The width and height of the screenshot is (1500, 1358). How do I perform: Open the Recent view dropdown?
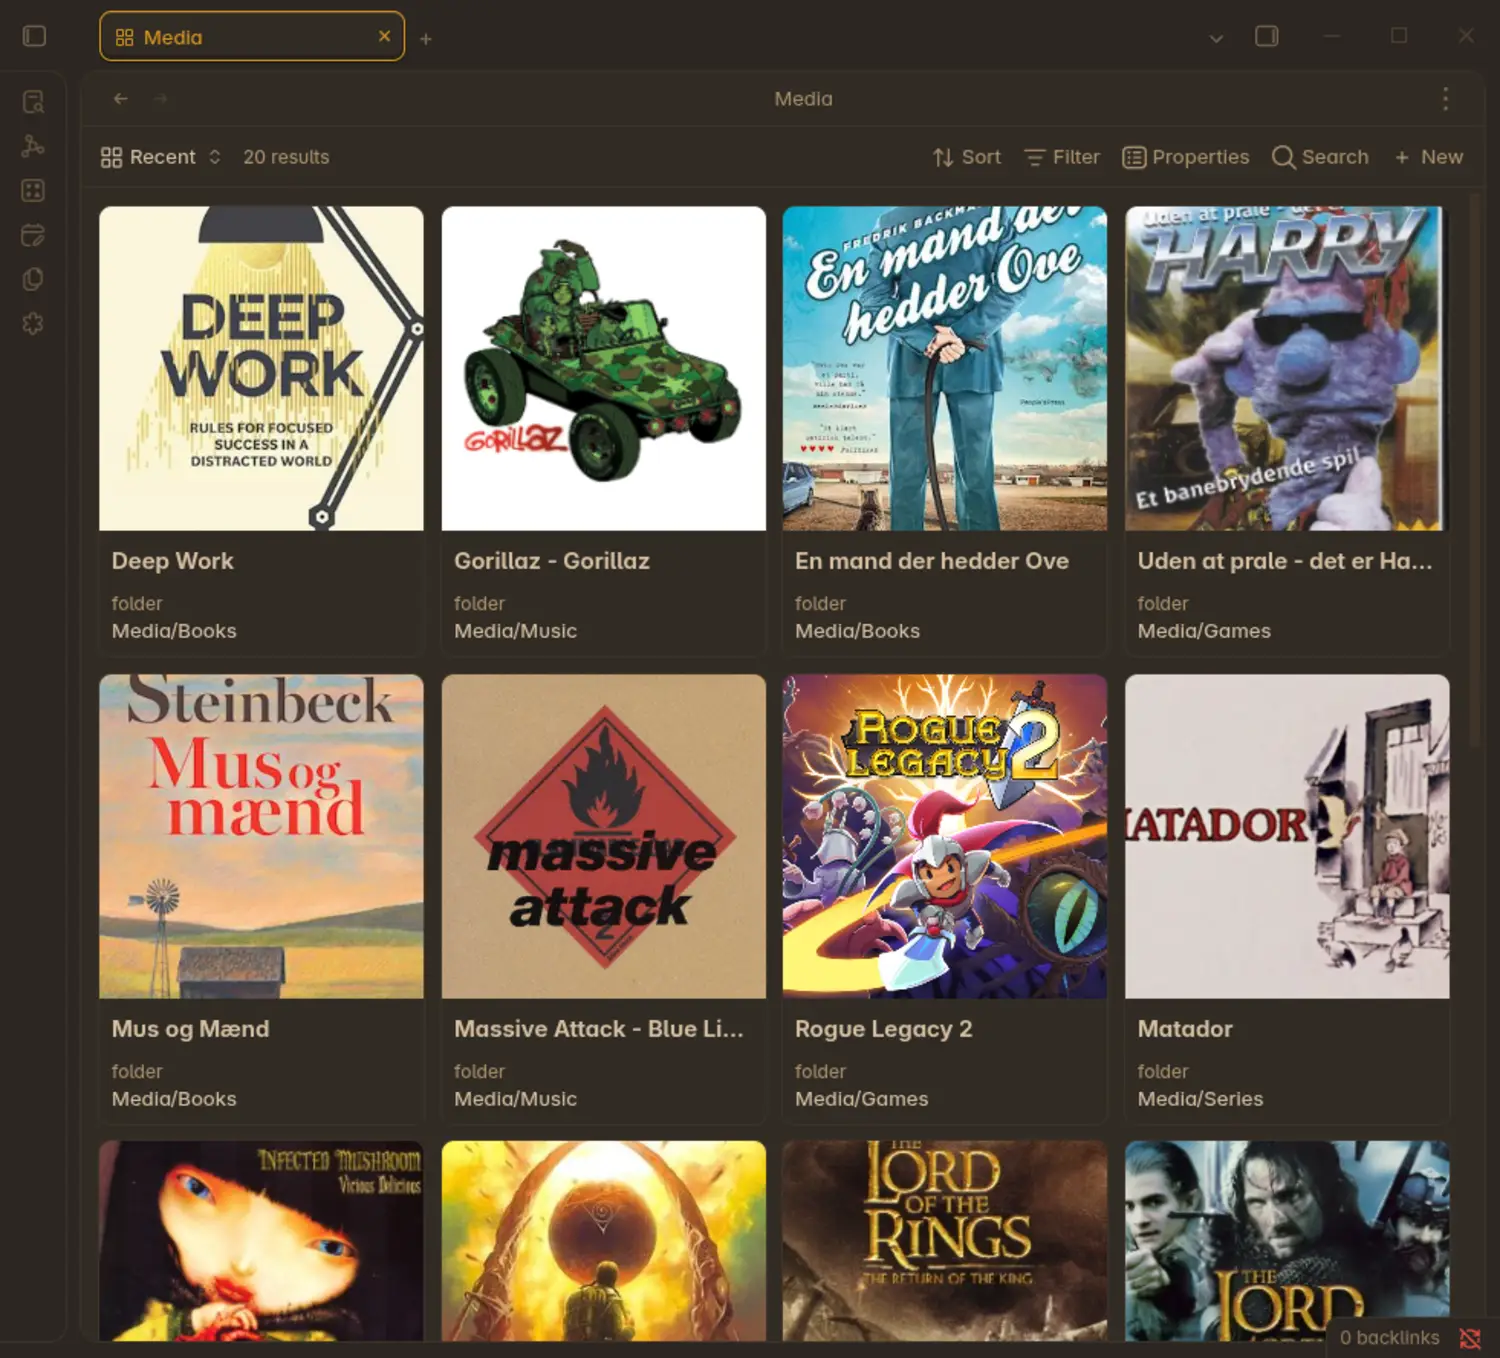click(160, 157)
